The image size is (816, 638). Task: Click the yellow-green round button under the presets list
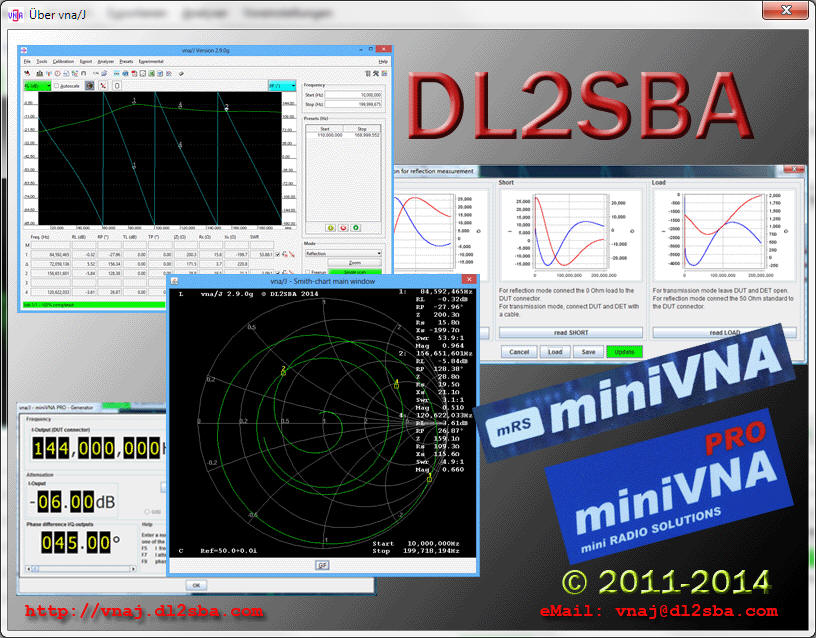click(330, 228)
